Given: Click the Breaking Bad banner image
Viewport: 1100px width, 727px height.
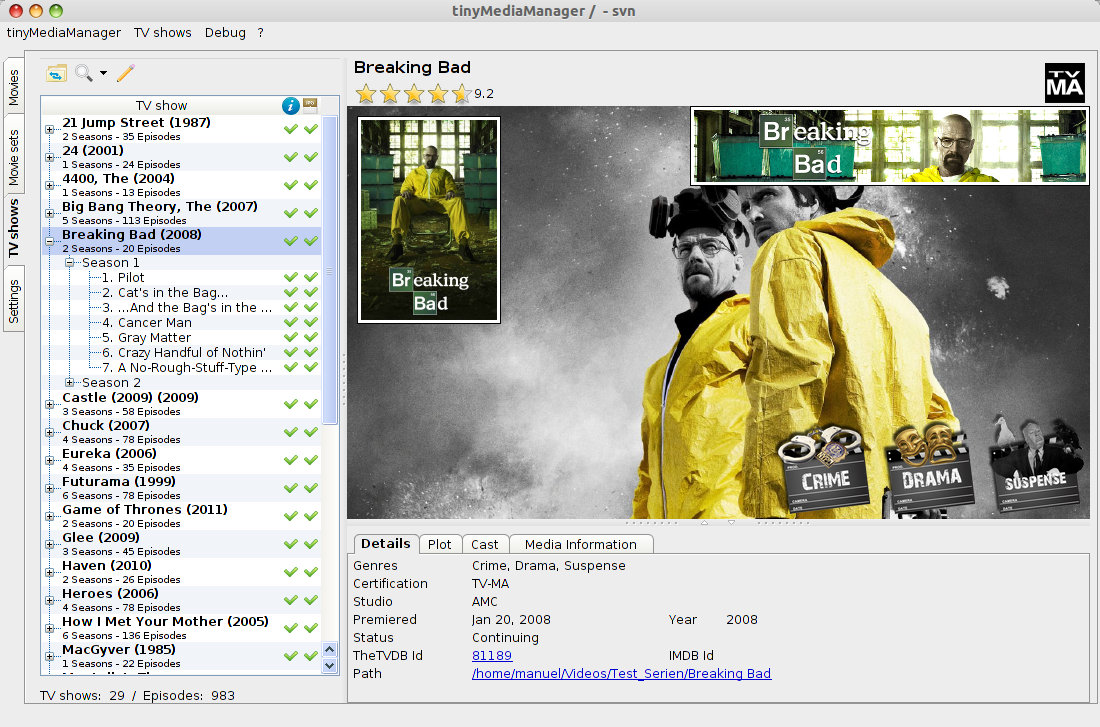Looking at the screenshot, I should (890, 146).
